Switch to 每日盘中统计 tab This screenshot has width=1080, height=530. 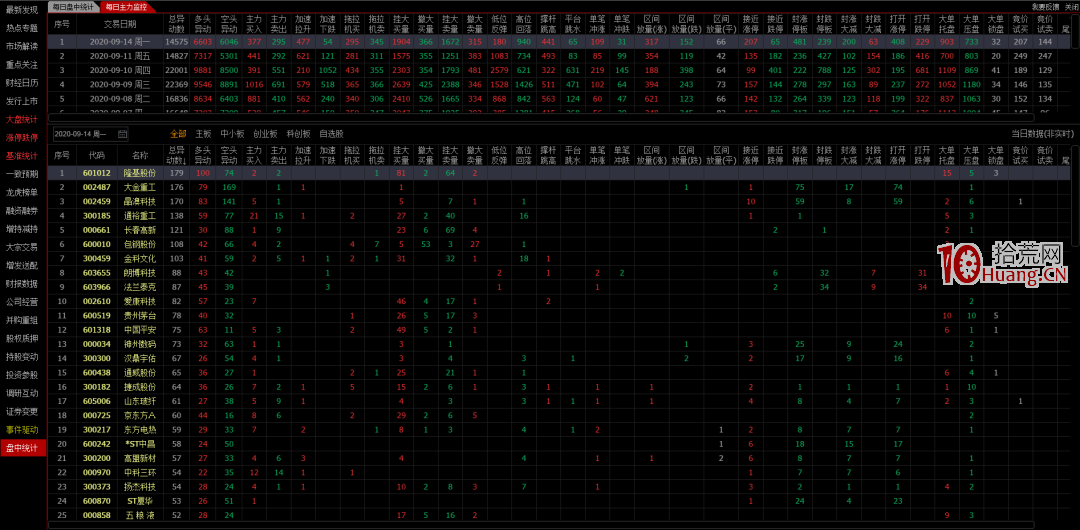[x=73, y=6]
